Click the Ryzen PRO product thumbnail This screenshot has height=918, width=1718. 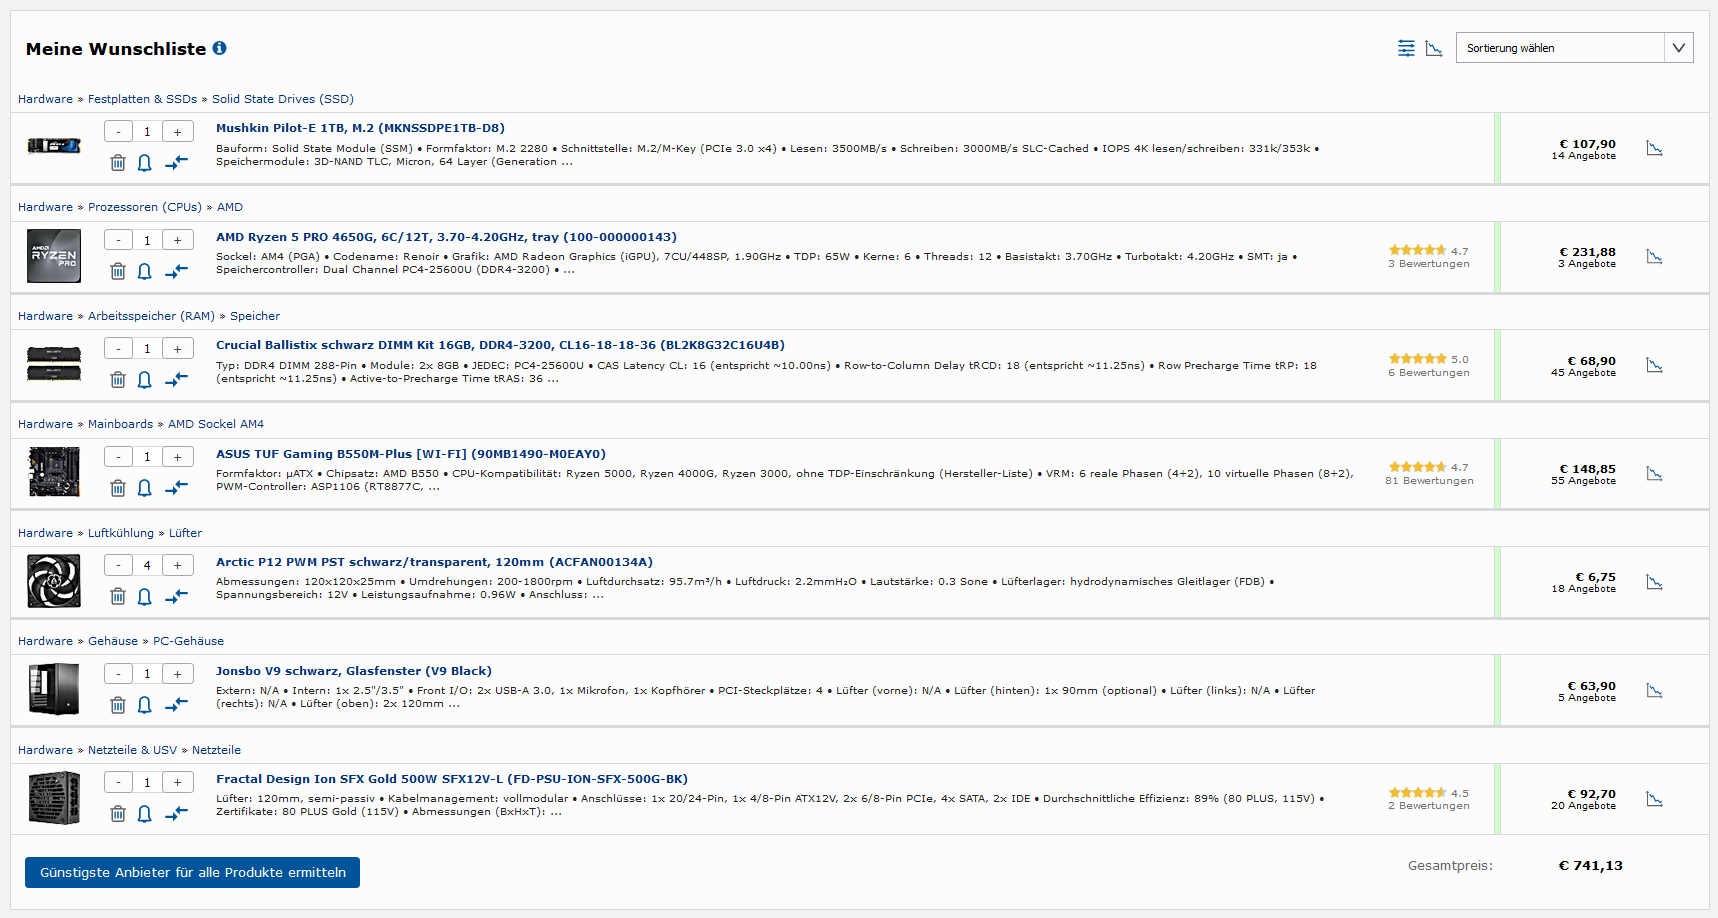[54, 256]
